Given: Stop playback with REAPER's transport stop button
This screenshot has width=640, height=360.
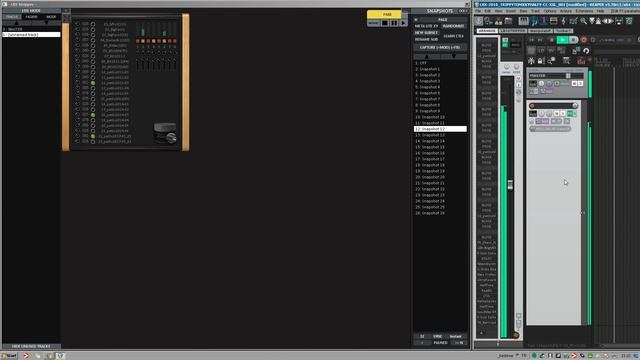Looking at the screenshot, I should 573,40.
